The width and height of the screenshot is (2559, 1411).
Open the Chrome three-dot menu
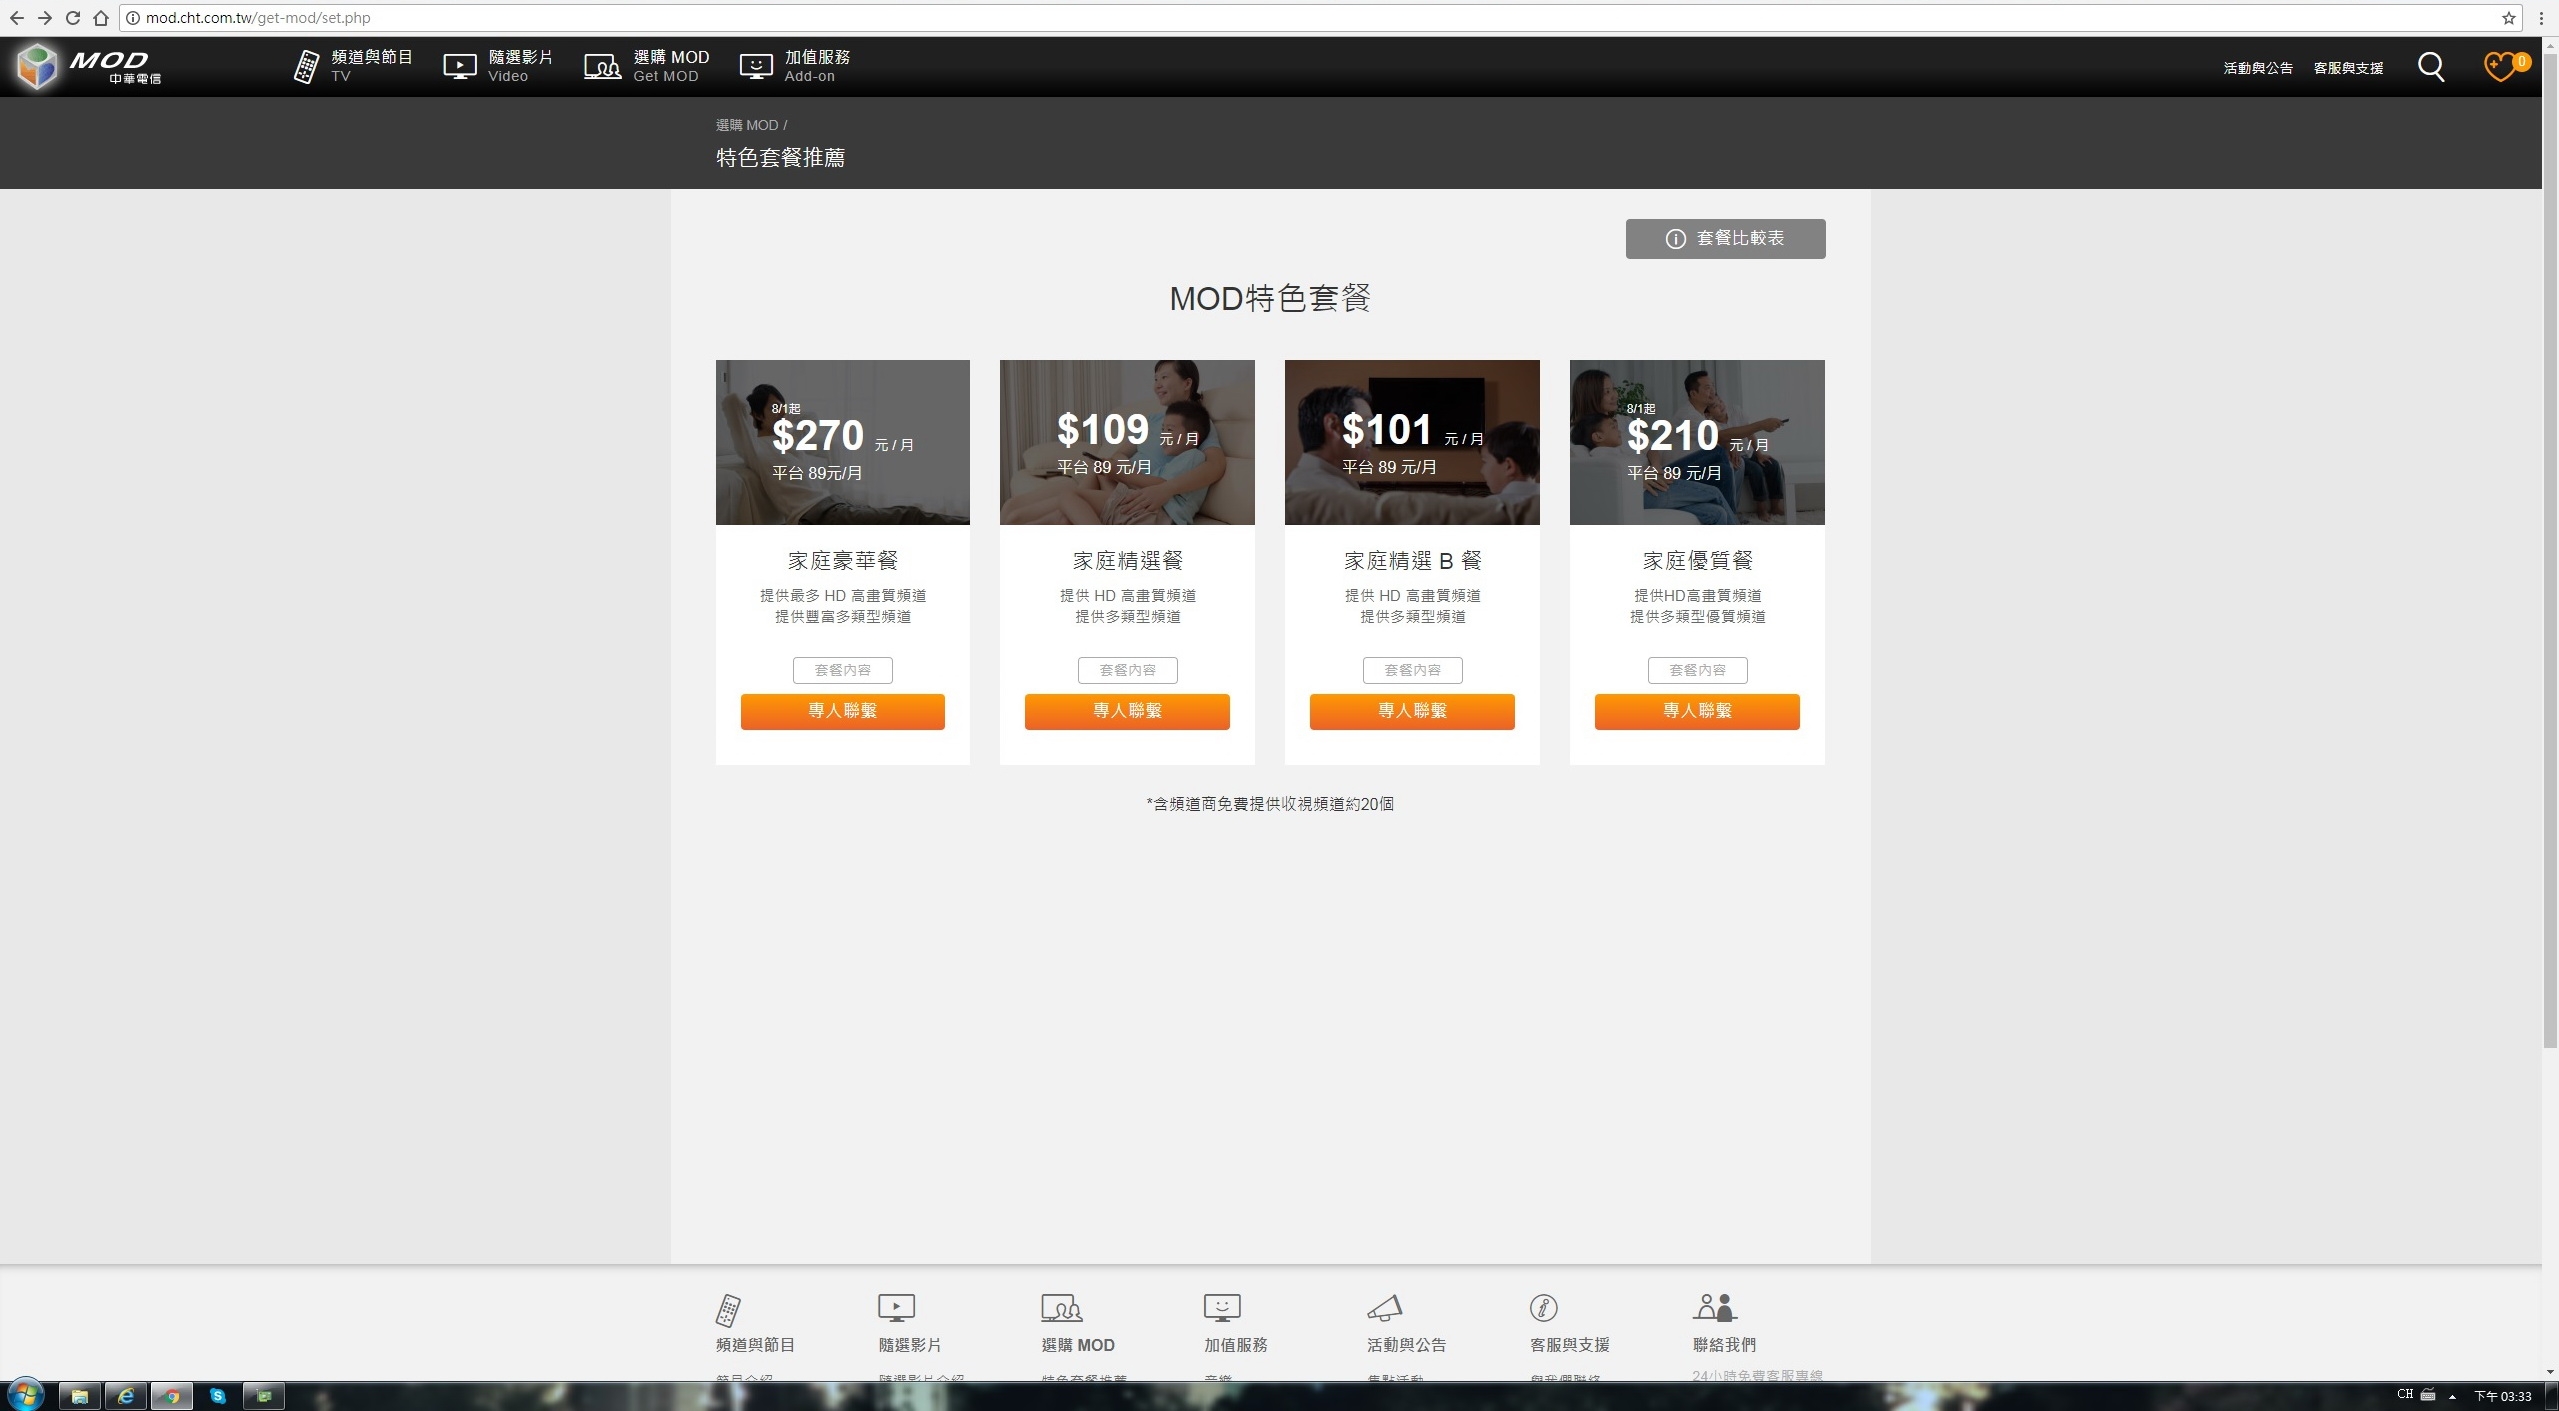(x=2541, y=18)
